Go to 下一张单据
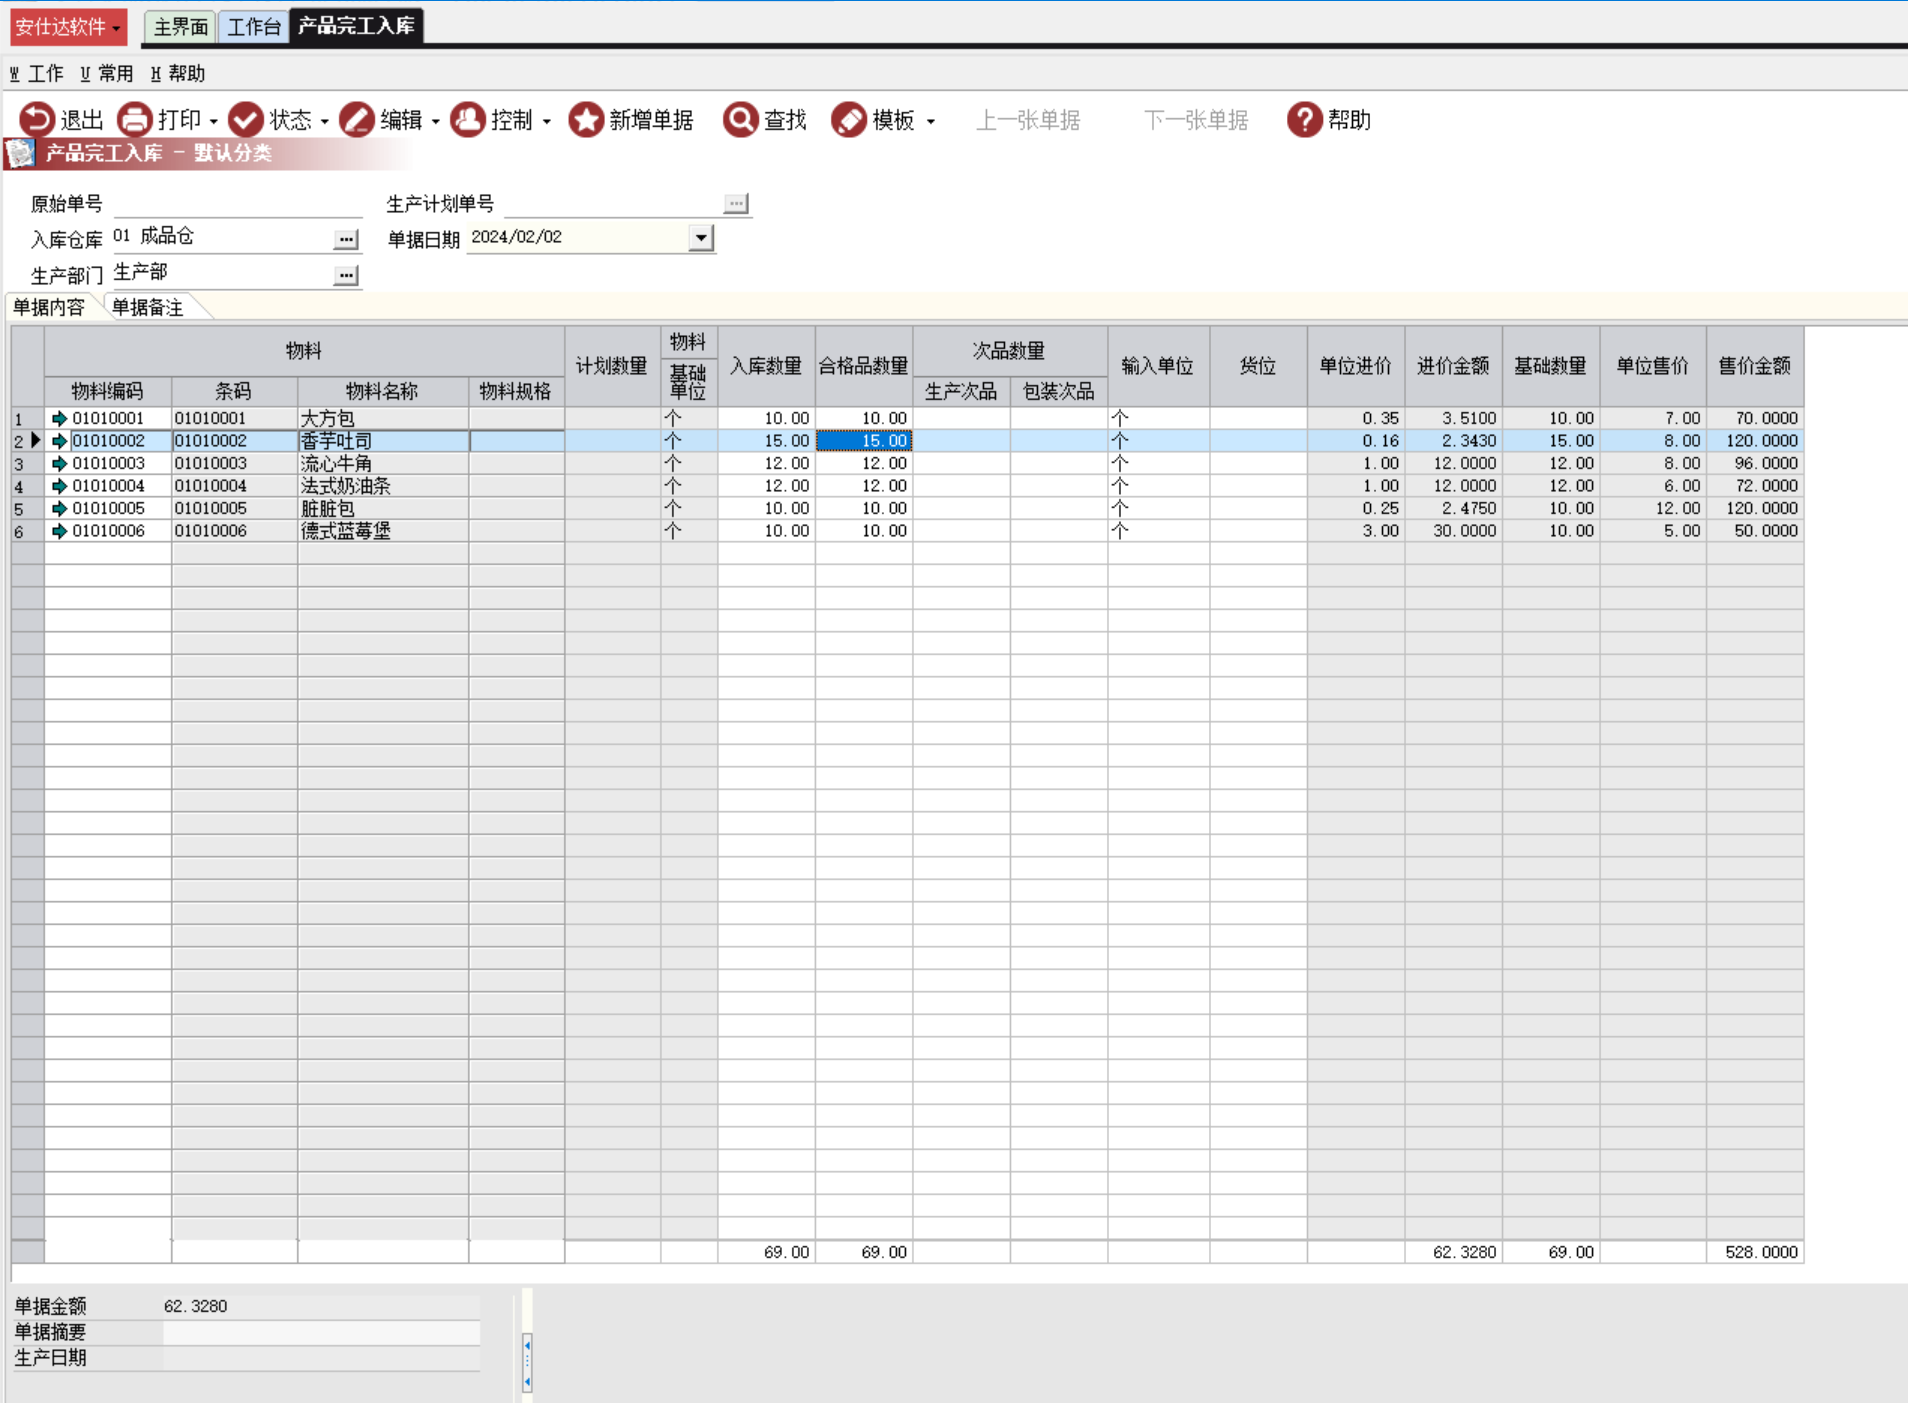Screen dimensions: 1908x1403 point(1196,120)
